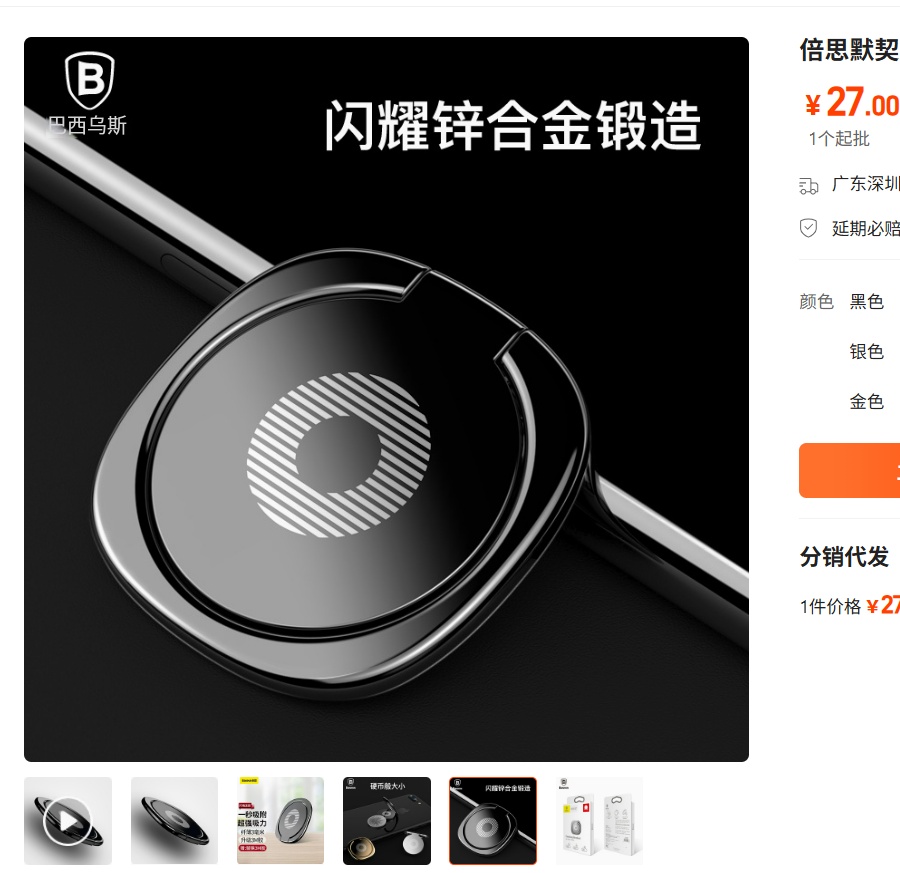Select the second ring holder thumbnail
Viewport: 900px width, 873px height.
coord(174,821)
